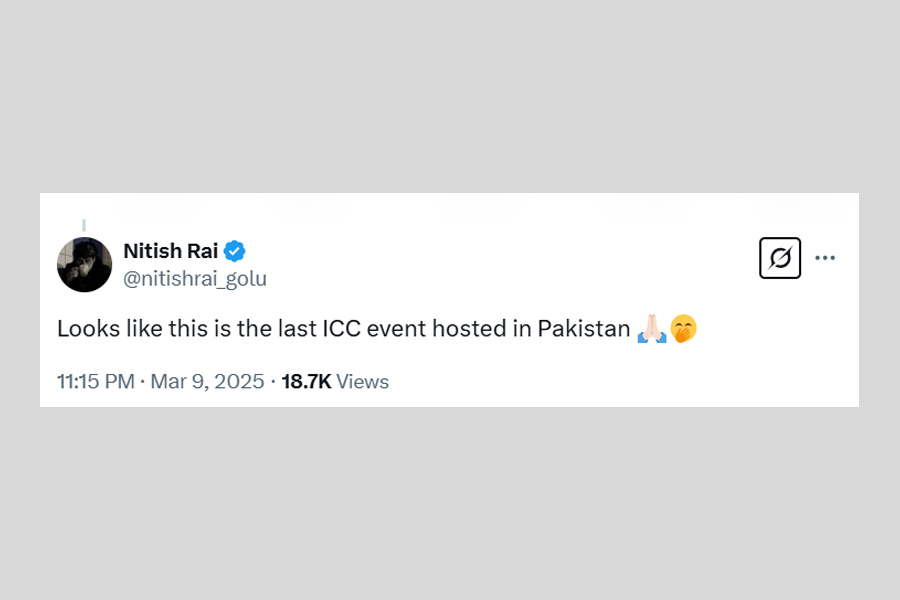Open the Nitish Rai display name link
Screen dimensions: 900x600
click(170, 251)
